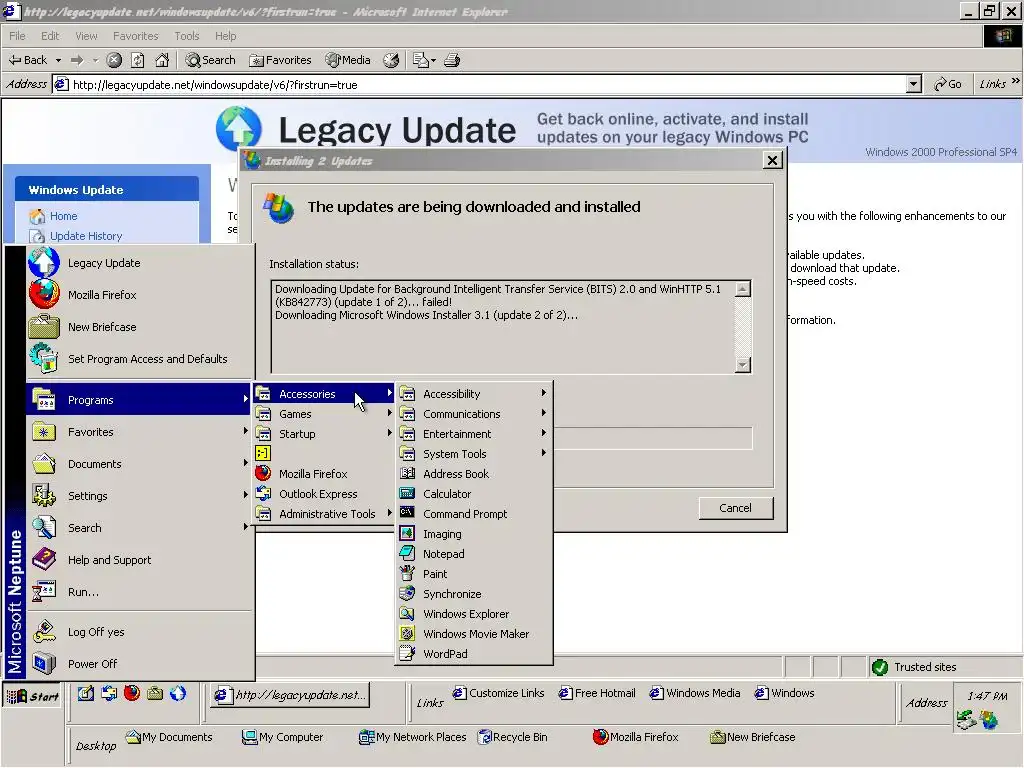
Task: Expand the Games submenu
Action: tap(325, 414)
